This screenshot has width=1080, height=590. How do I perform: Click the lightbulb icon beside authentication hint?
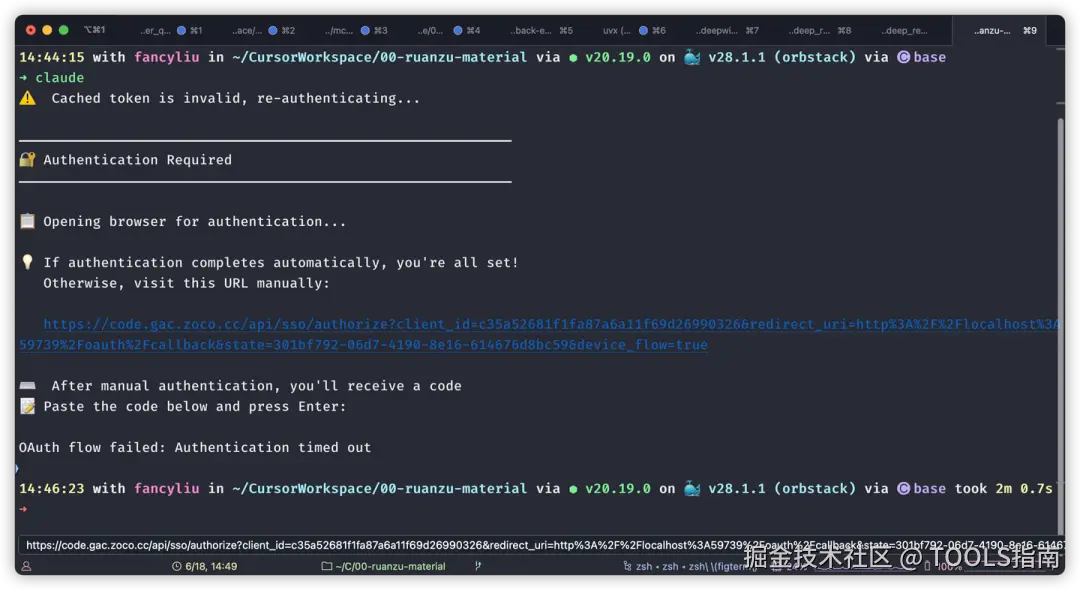[28, 262]
